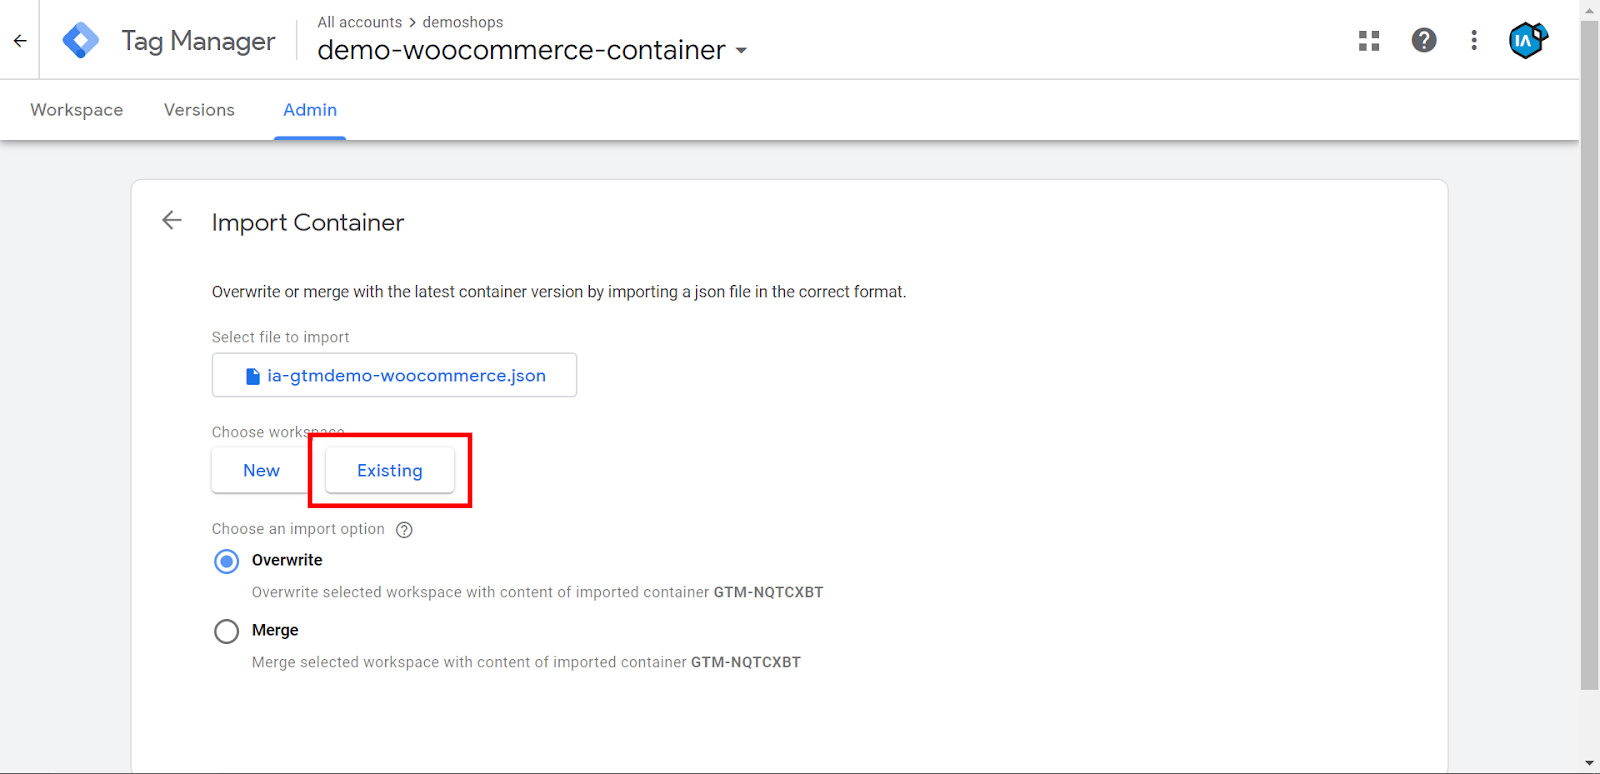Switch to the Workspace tab
The height and width of the screenshot is (774, 1600).
(x=77, y=110)
